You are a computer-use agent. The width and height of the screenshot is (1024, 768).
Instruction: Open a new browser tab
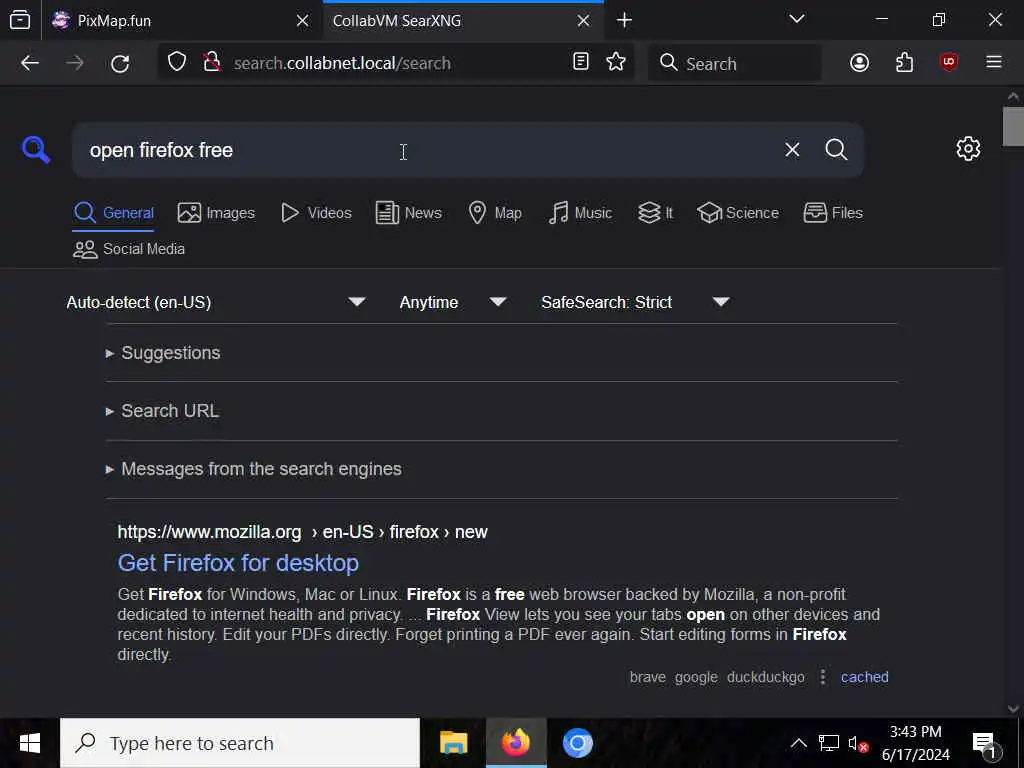624,20
